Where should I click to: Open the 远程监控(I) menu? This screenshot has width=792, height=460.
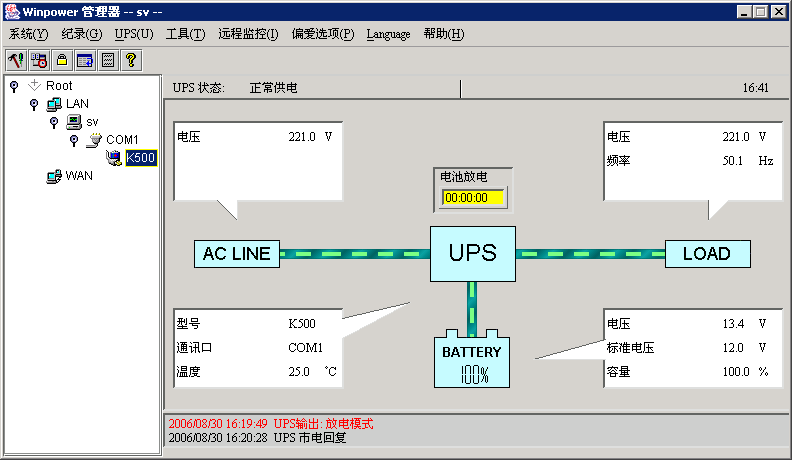248,34
